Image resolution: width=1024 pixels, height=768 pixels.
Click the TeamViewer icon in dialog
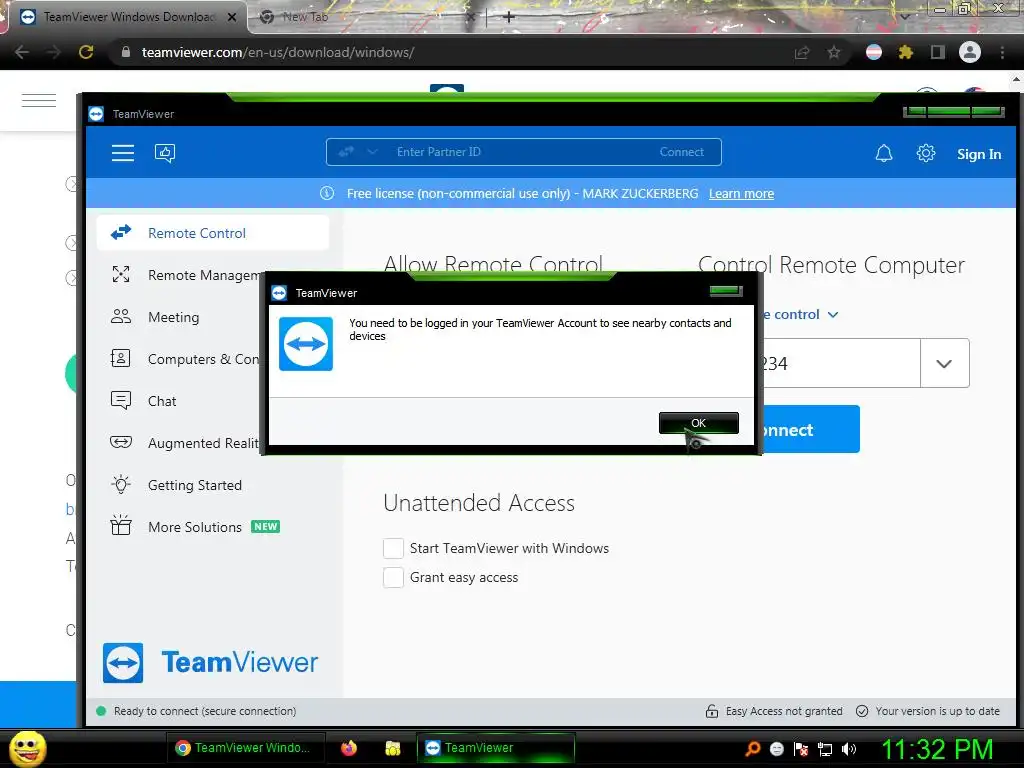[306, 344]
